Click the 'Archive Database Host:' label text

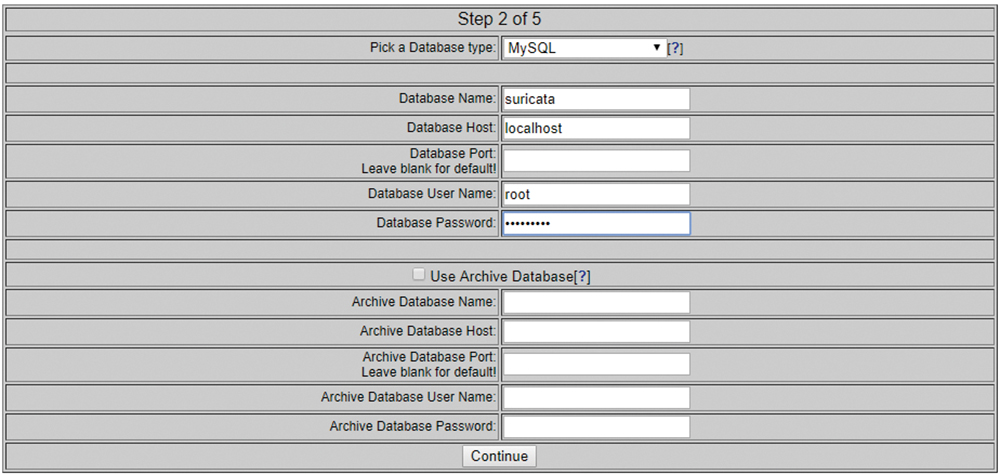coord(428,331)
